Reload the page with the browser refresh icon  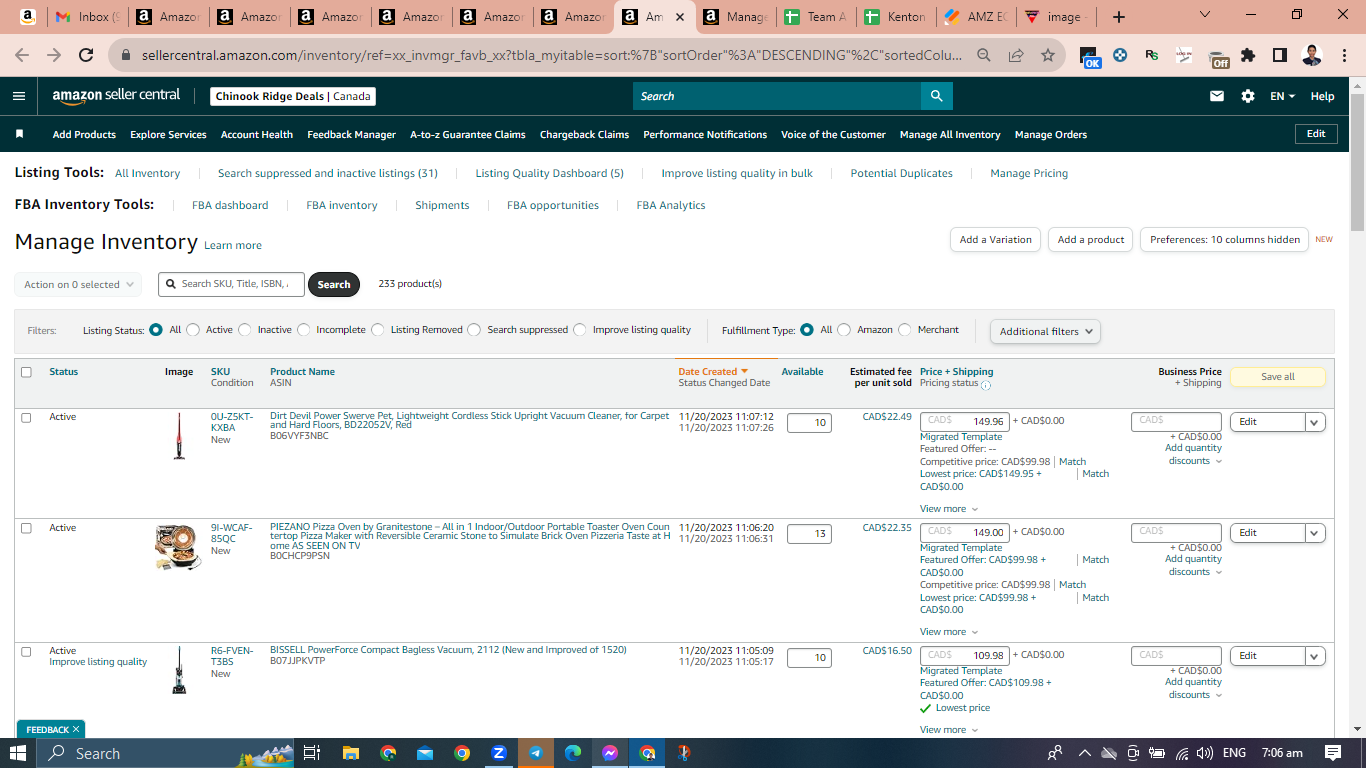(x=86, y=56)
